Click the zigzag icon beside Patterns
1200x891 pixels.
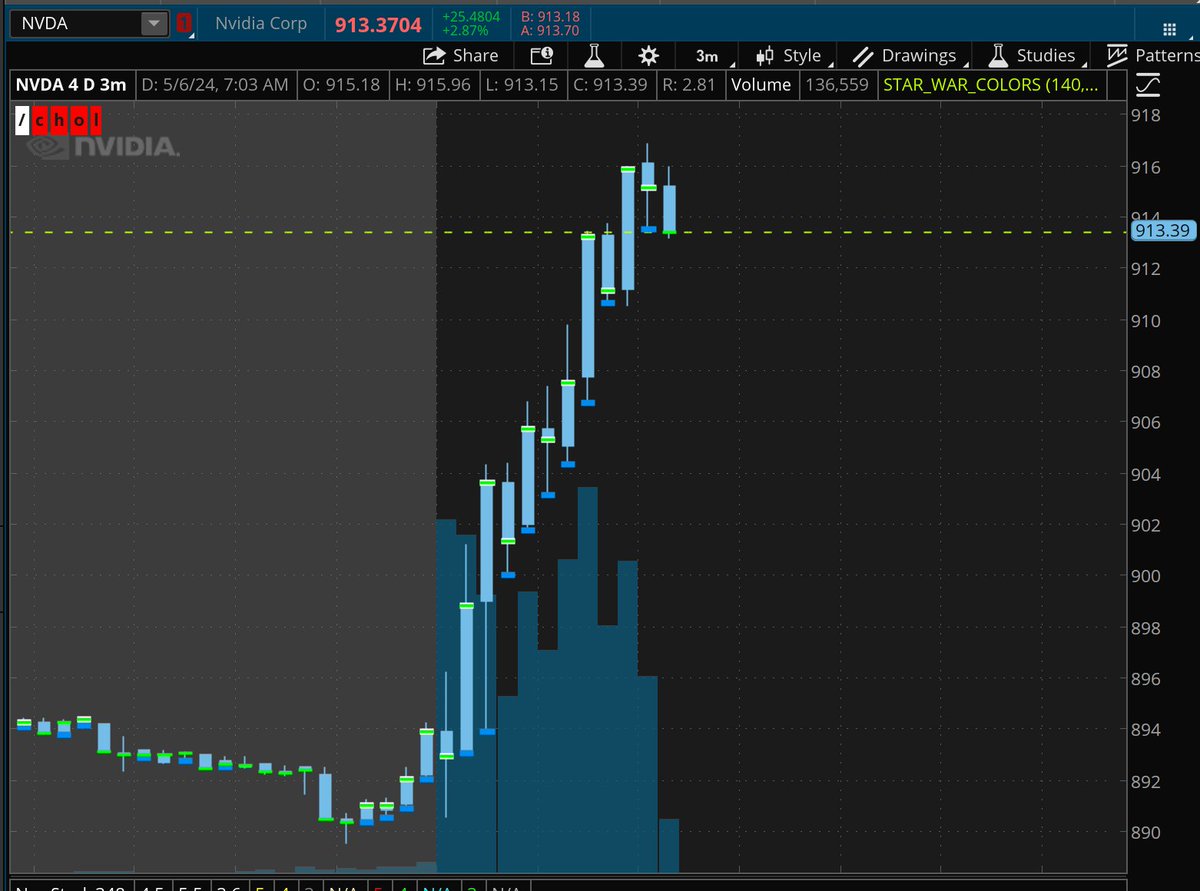coord(1116,56)
